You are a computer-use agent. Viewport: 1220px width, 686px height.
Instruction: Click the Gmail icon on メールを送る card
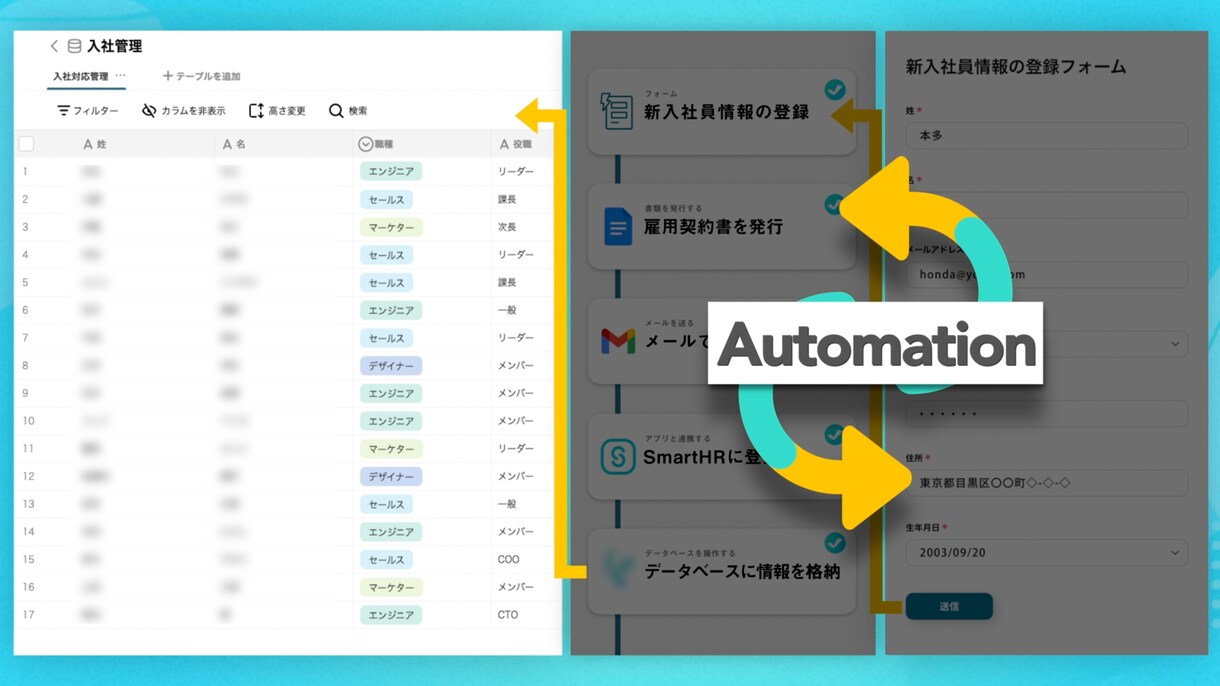618,341
